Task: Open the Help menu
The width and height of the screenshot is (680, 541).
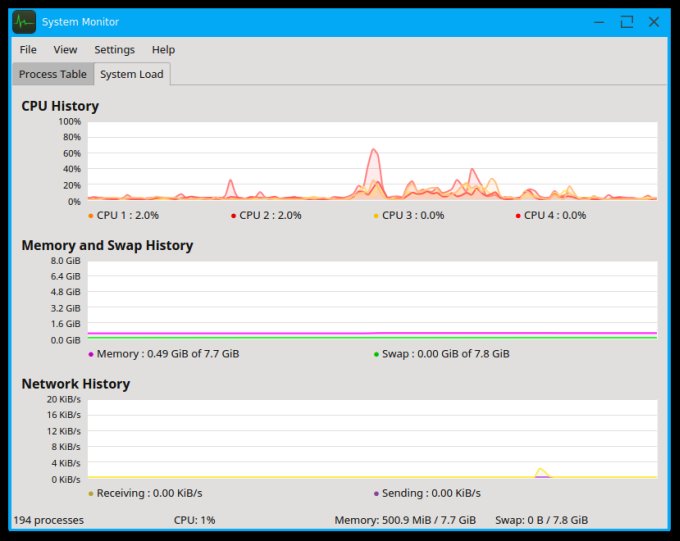Action: [x=163, y=49]
